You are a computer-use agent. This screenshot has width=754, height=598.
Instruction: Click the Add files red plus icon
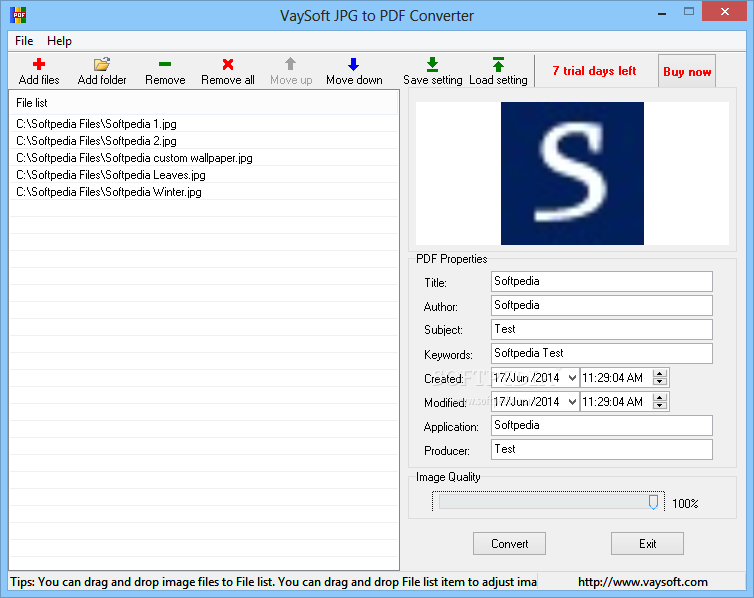click(39, 64)
